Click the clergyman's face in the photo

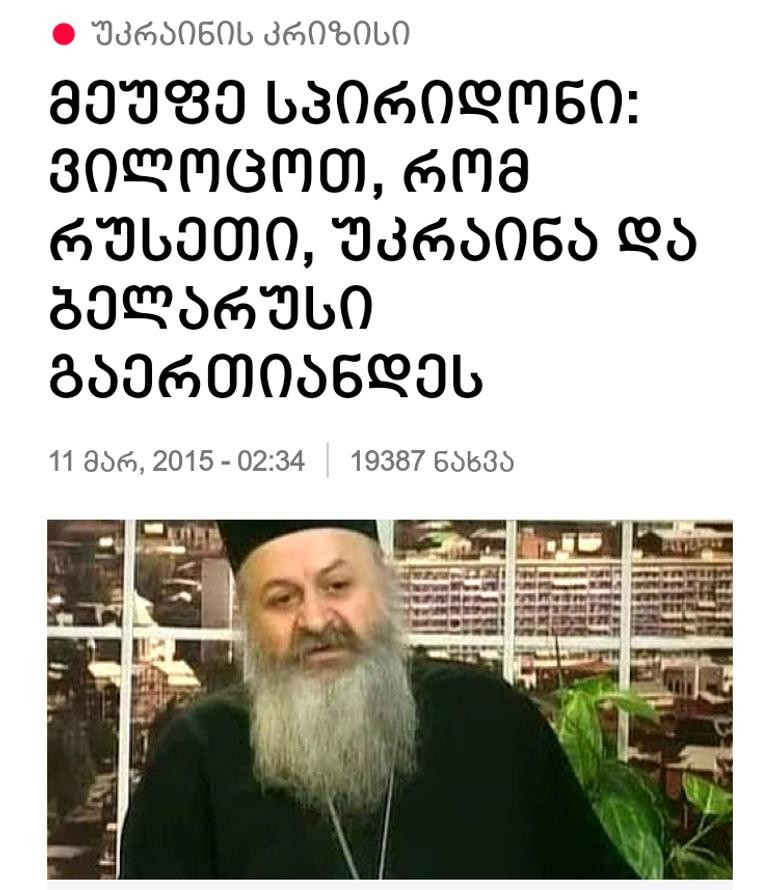click(318, 602)
